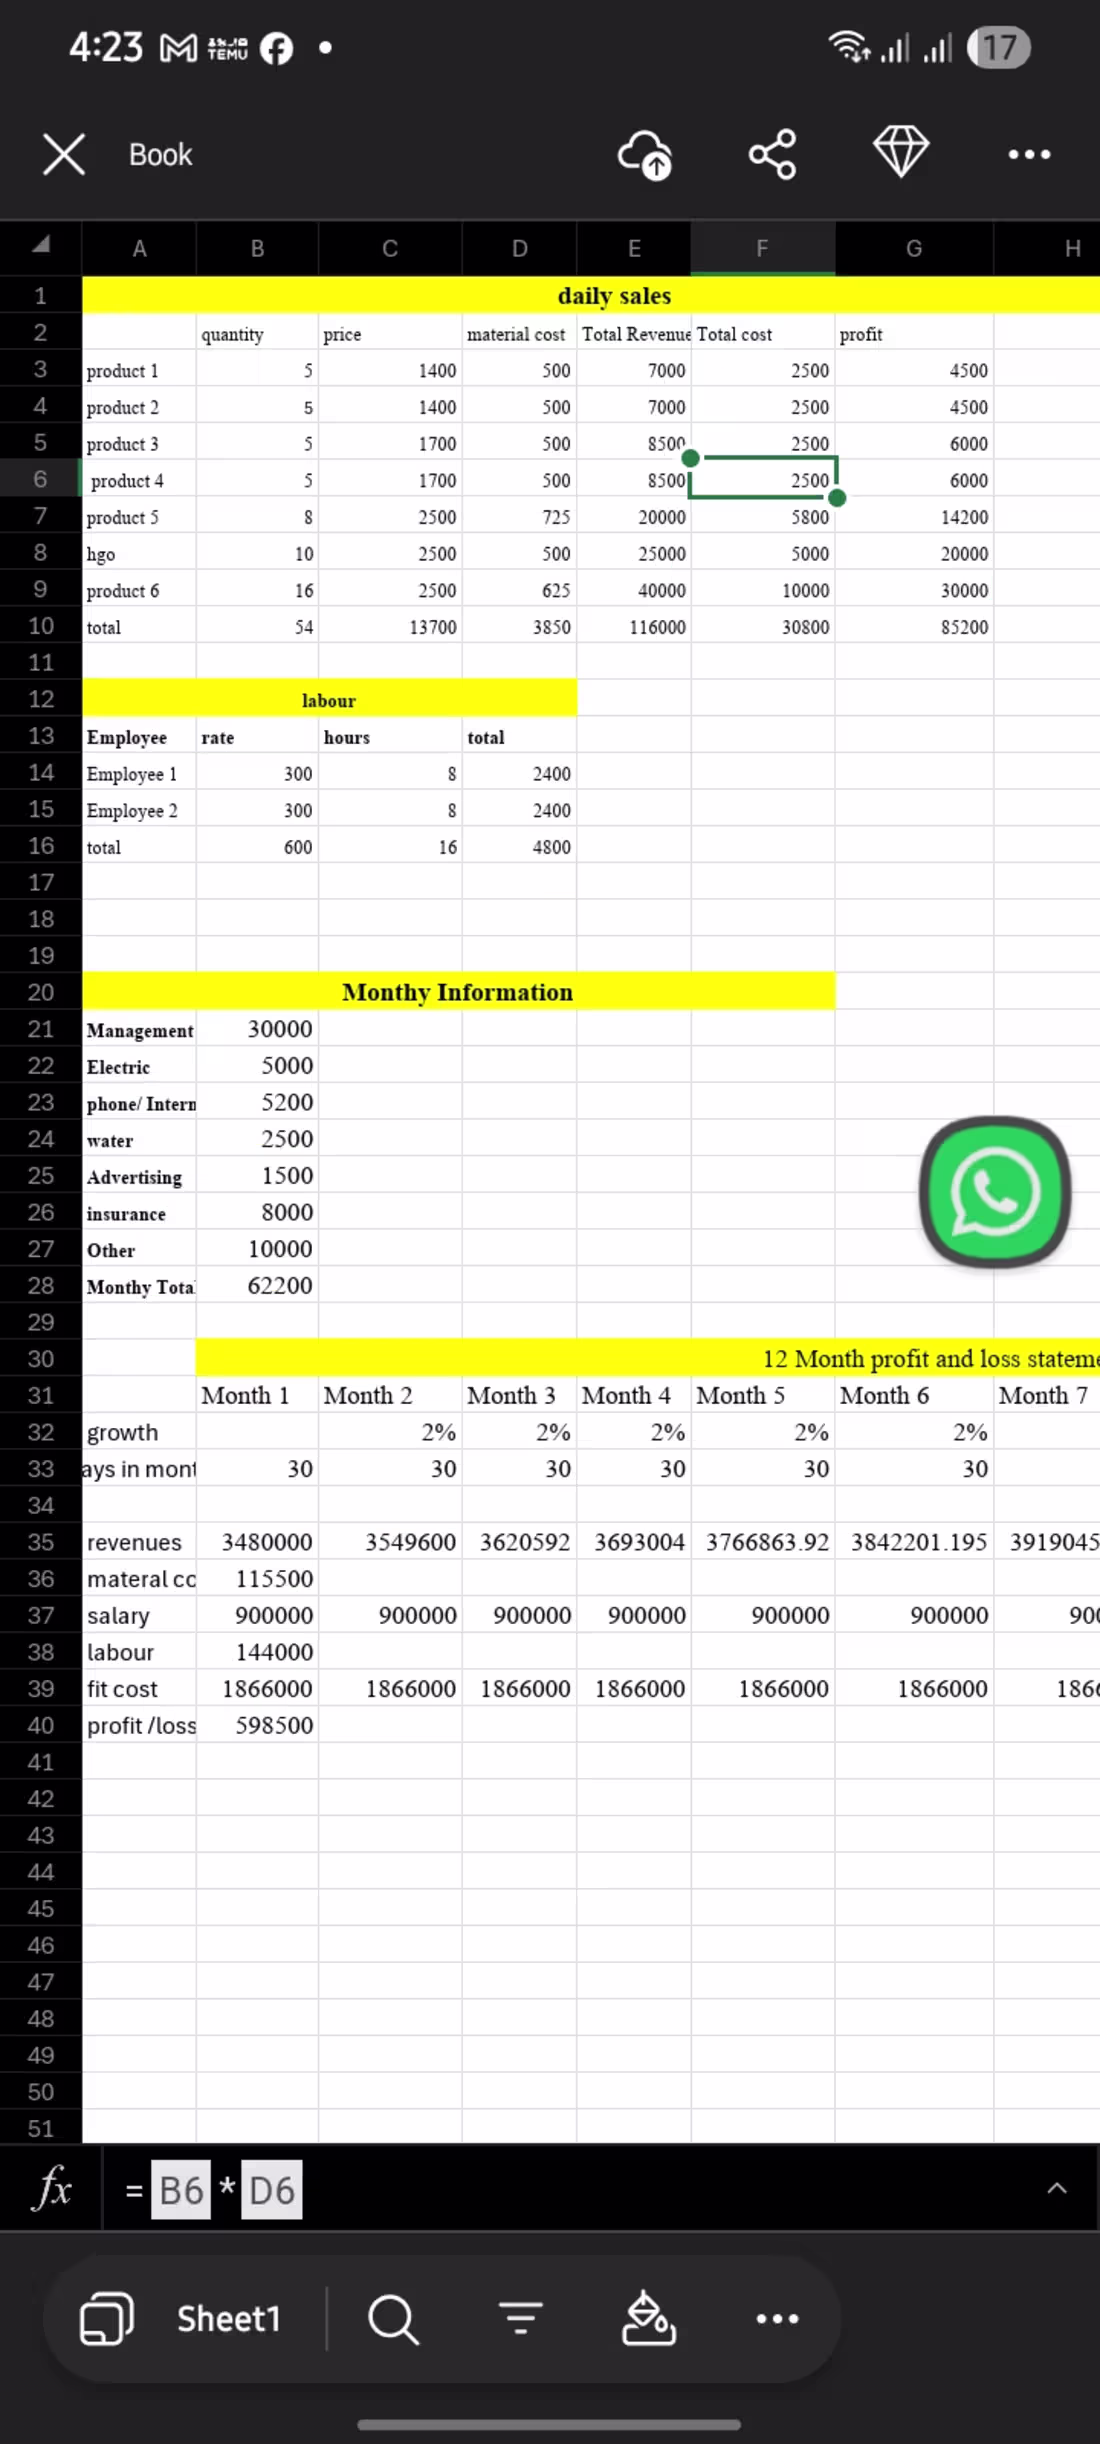Select the column F header

coord(762,248)
